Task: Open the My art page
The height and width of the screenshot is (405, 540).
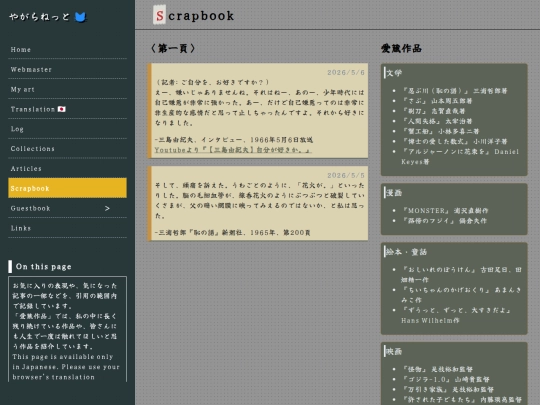Action: (68, 90)
